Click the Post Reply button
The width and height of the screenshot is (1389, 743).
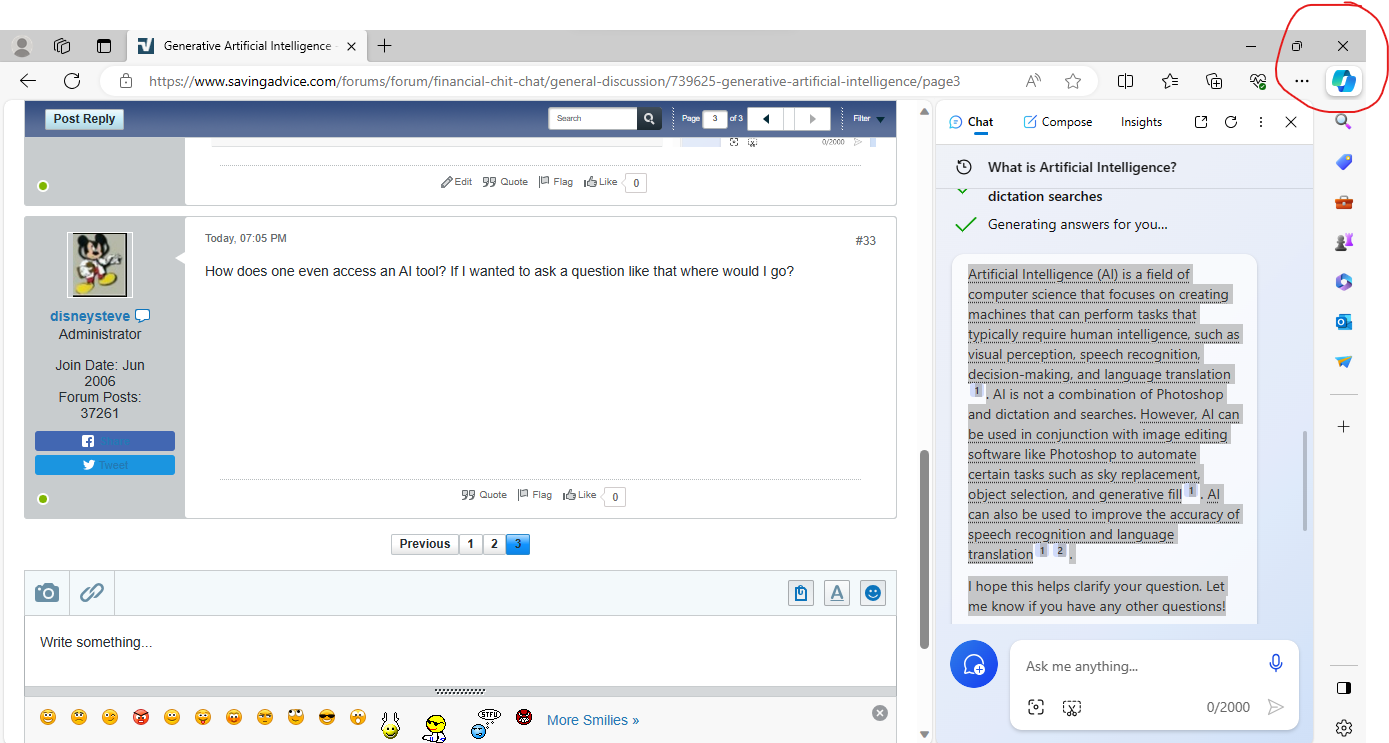84,119
